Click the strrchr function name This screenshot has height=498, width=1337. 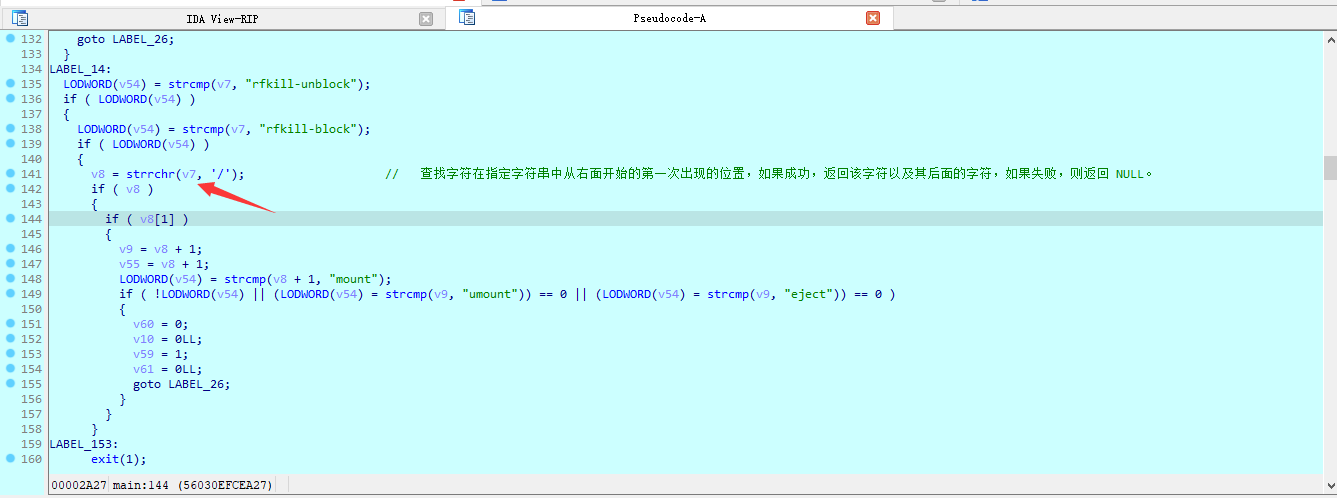tap(150, 174)
